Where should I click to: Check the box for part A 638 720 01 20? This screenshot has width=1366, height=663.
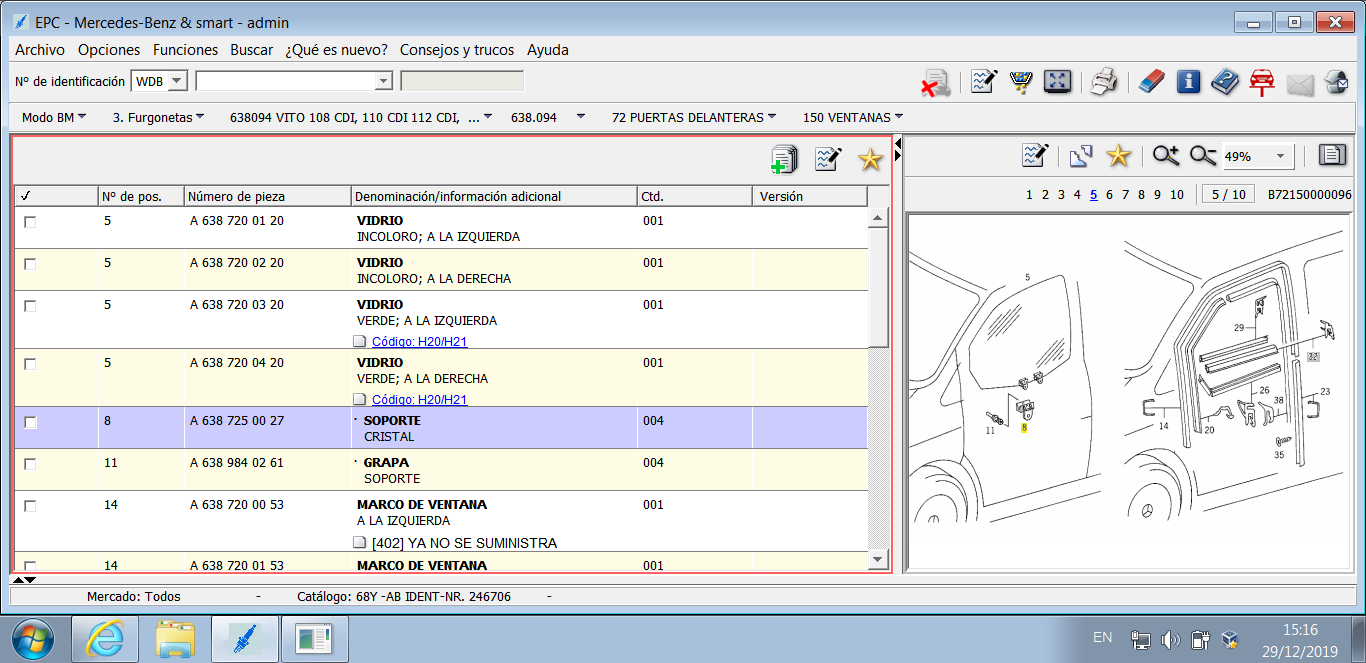pos(30,222)
